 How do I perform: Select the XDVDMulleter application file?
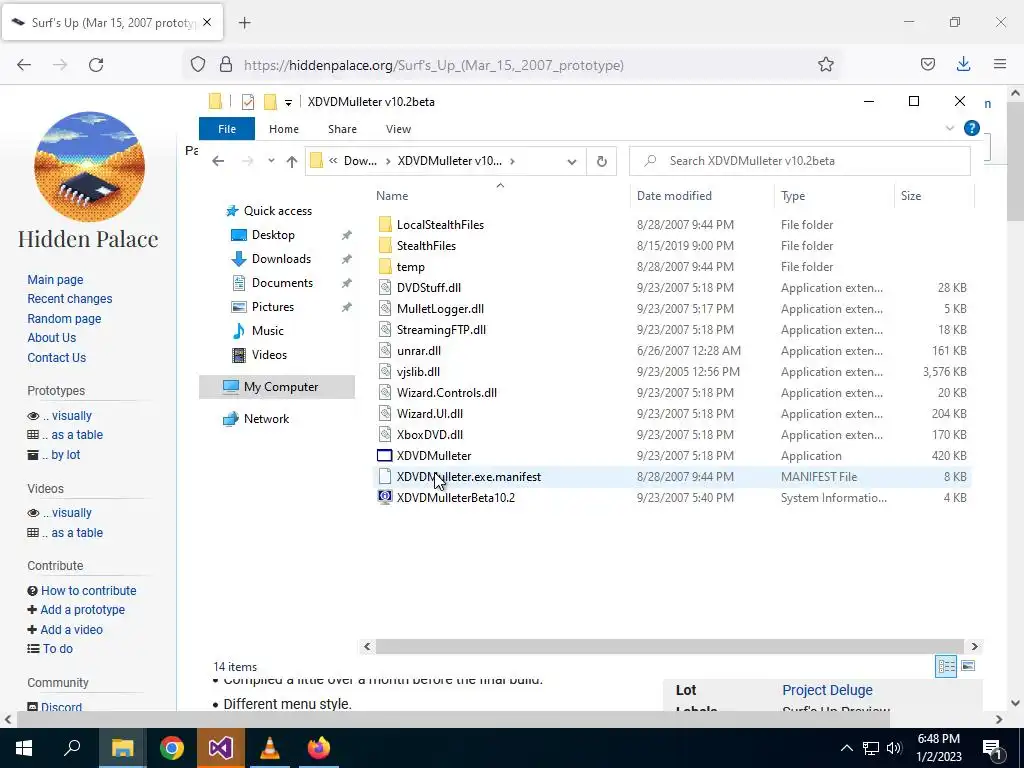click(x=434, y=456)
